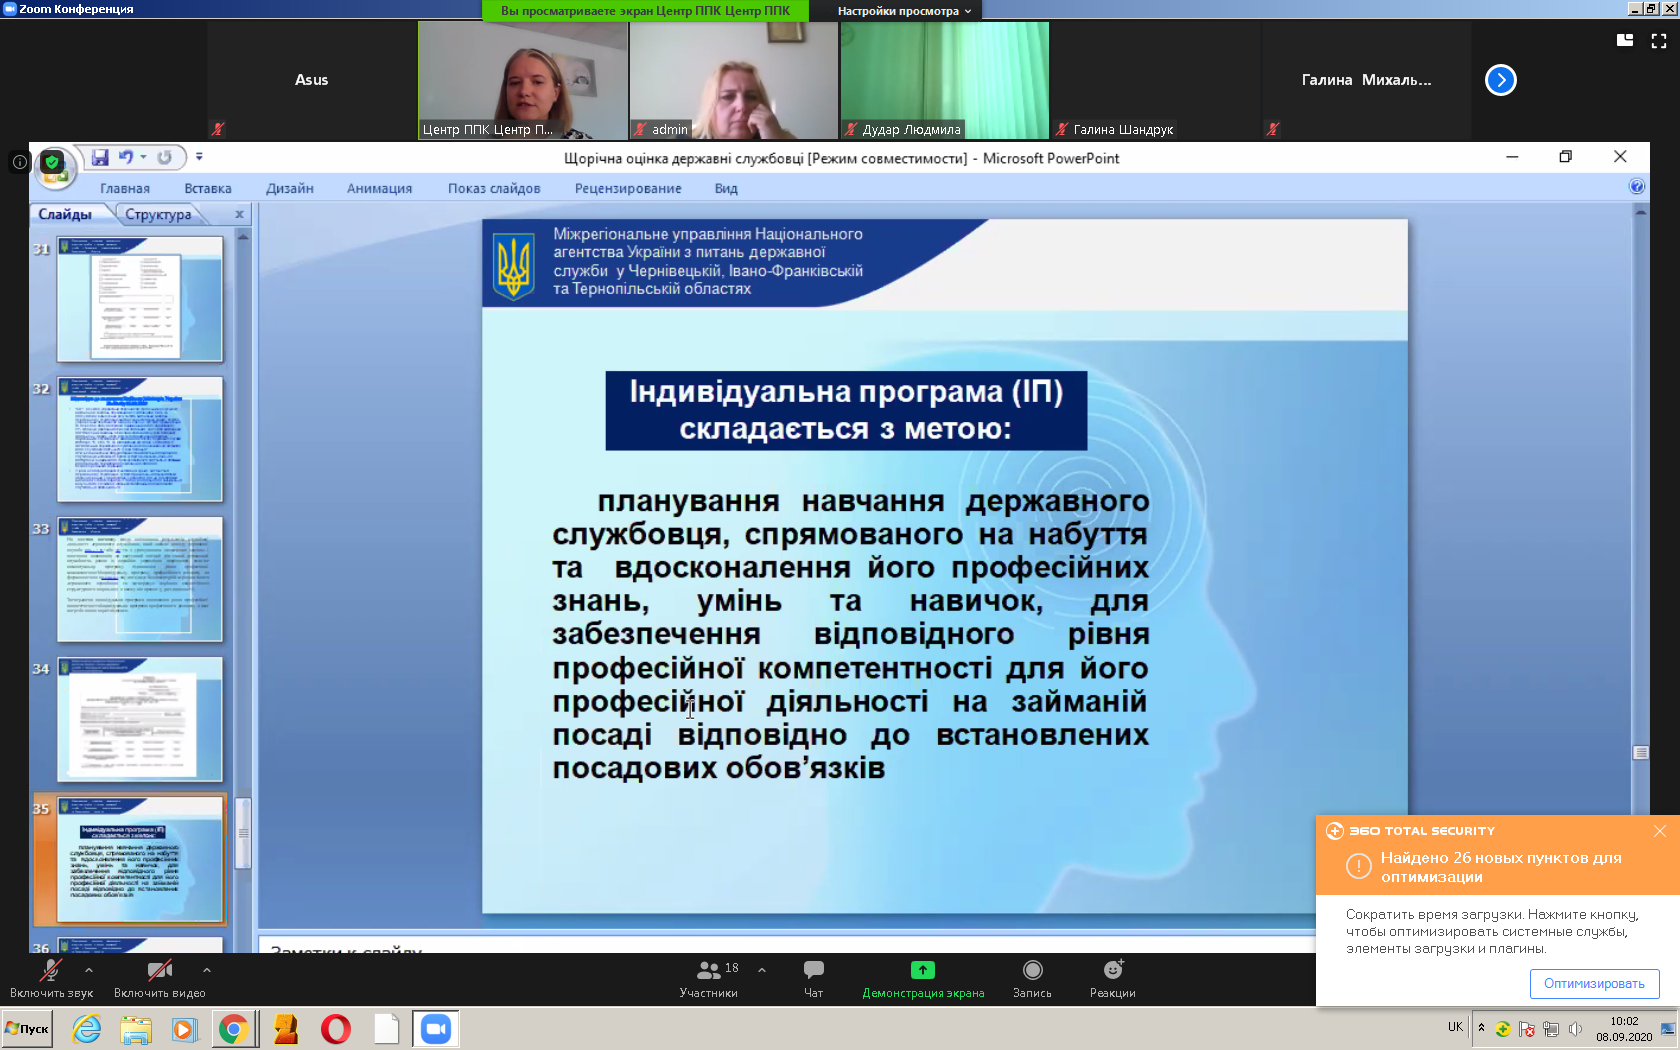Screen dimensions: 1680x1050
Task: Open undo history dropdown arrow
Action: pyautogui.click(x=144, y=157)
